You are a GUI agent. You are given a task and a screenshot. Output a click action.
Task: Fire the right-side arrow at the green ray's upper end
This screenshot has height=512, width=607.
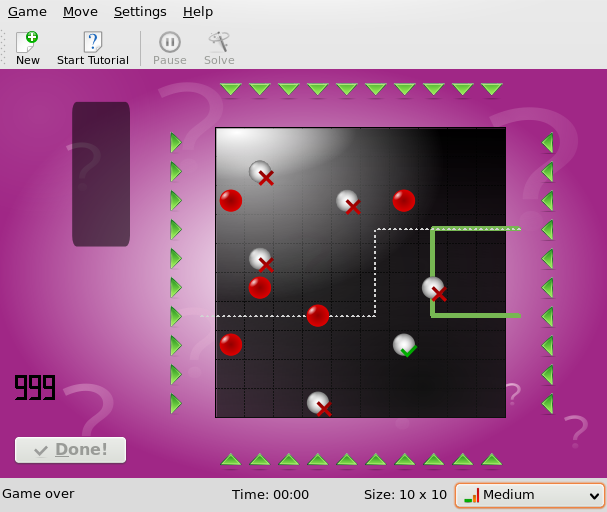[547, 230]
